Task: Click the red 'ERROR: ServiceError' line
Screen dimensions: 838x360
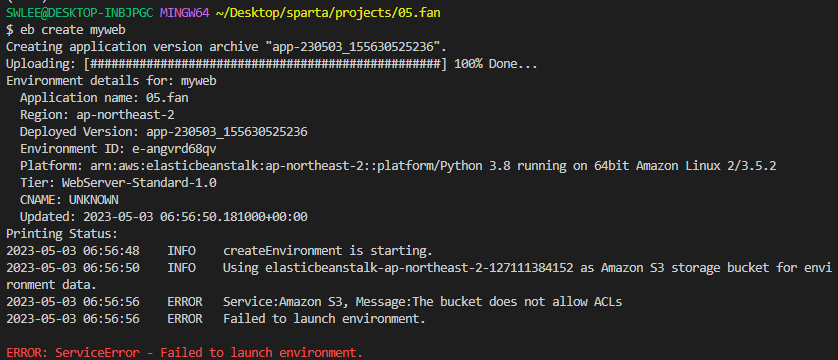Action: [184, 353]
